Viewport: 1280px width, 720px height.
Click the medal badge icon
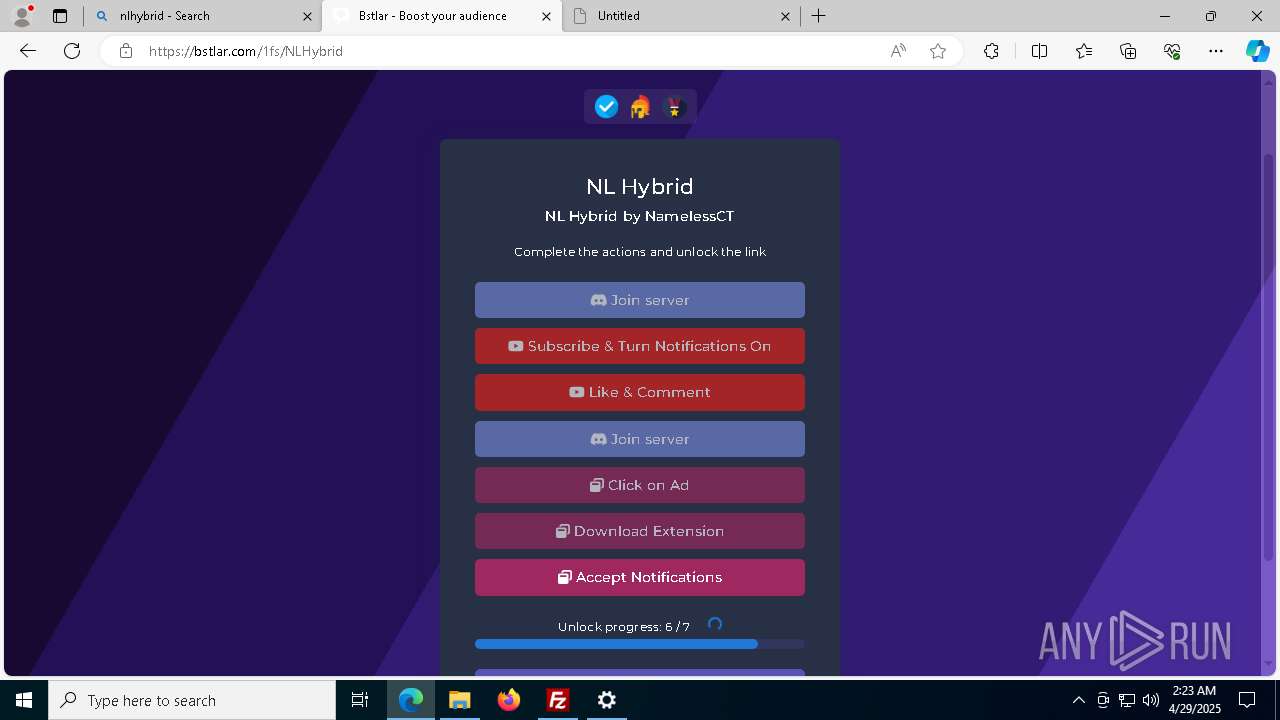[x=674, y=107]
